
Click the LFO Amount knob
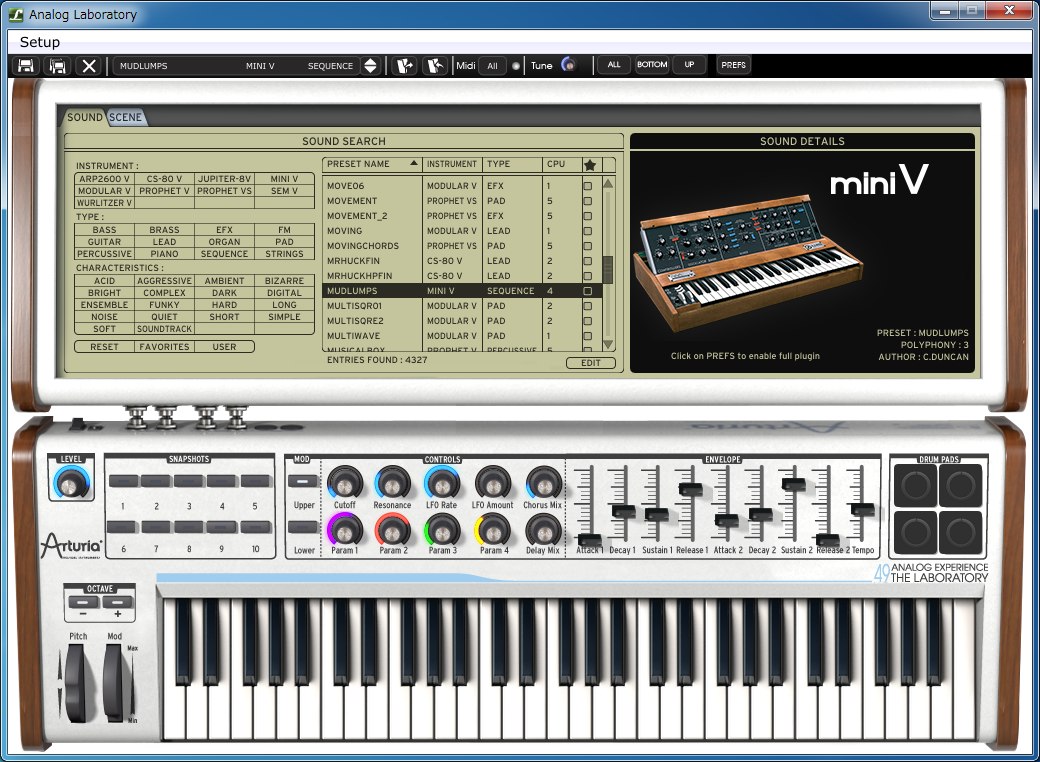[x=493, y=483]
